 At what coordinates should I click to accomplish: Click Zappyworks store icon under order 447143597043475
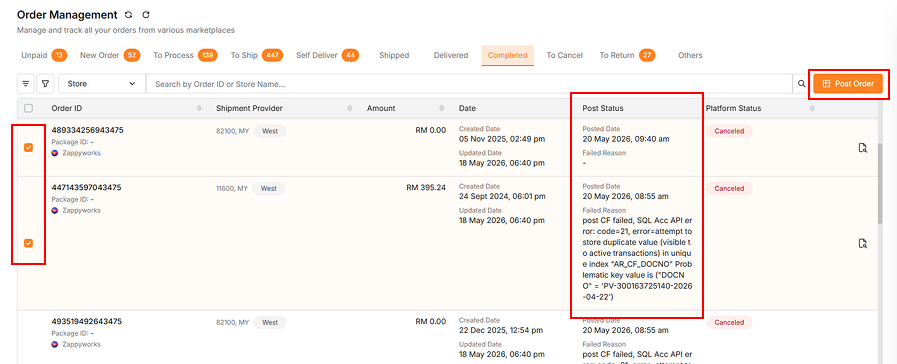click(55, 210)
